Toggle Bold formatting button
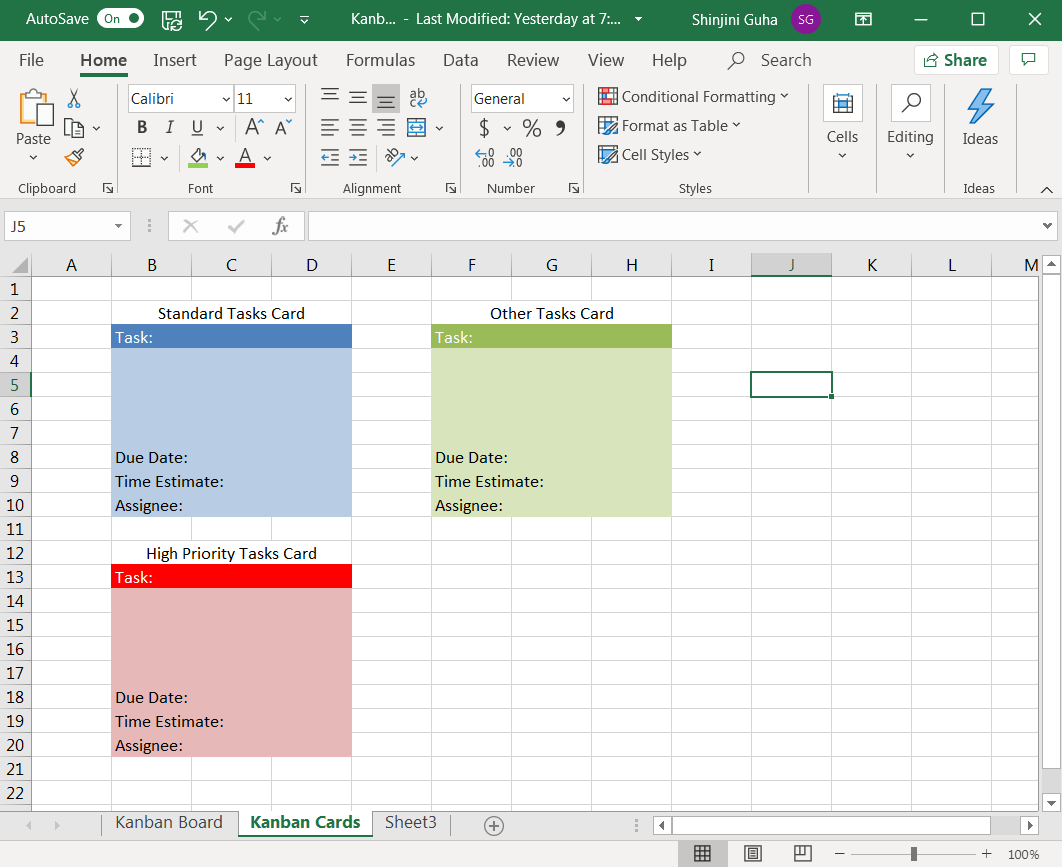This screenshot has width=1062, height=867. 142,127
